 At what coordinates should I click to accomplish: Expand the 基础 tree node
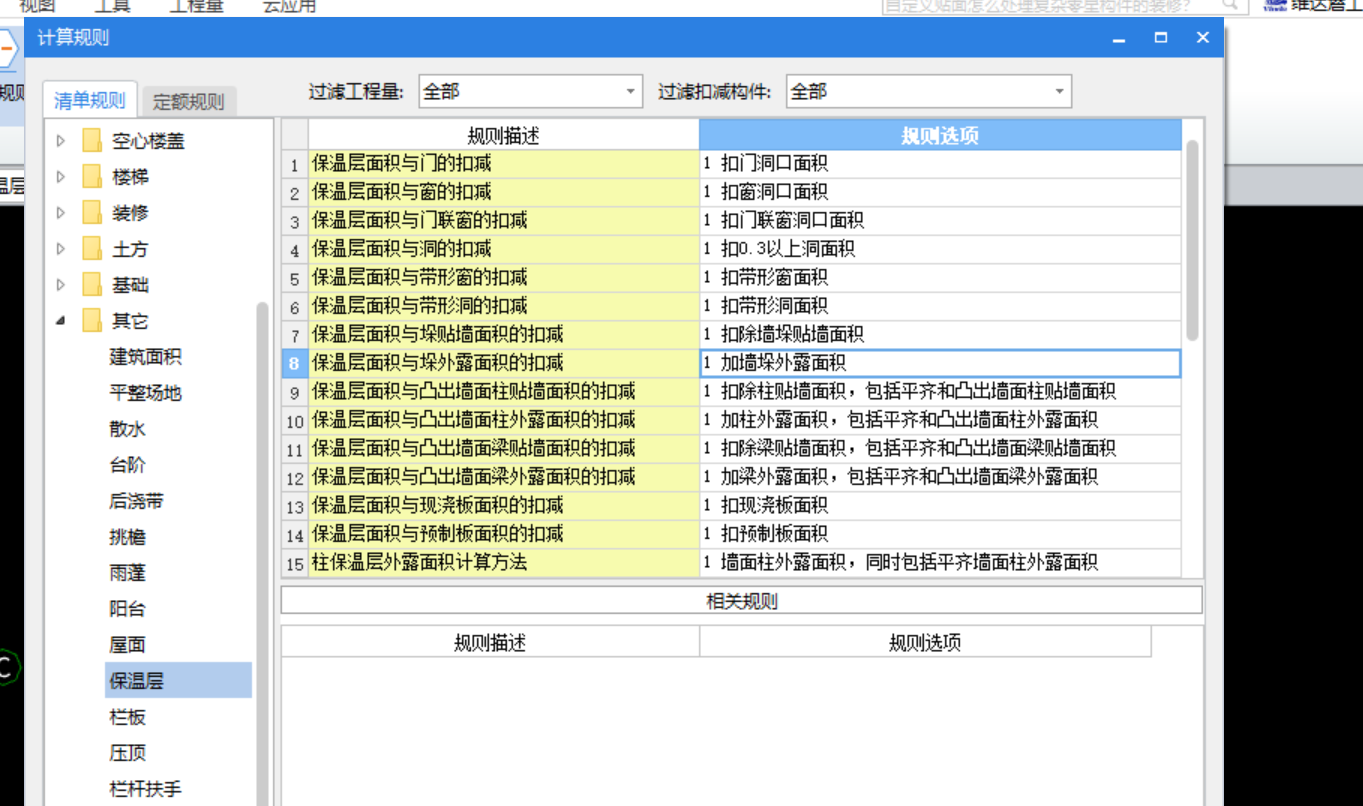coord(60,285)
